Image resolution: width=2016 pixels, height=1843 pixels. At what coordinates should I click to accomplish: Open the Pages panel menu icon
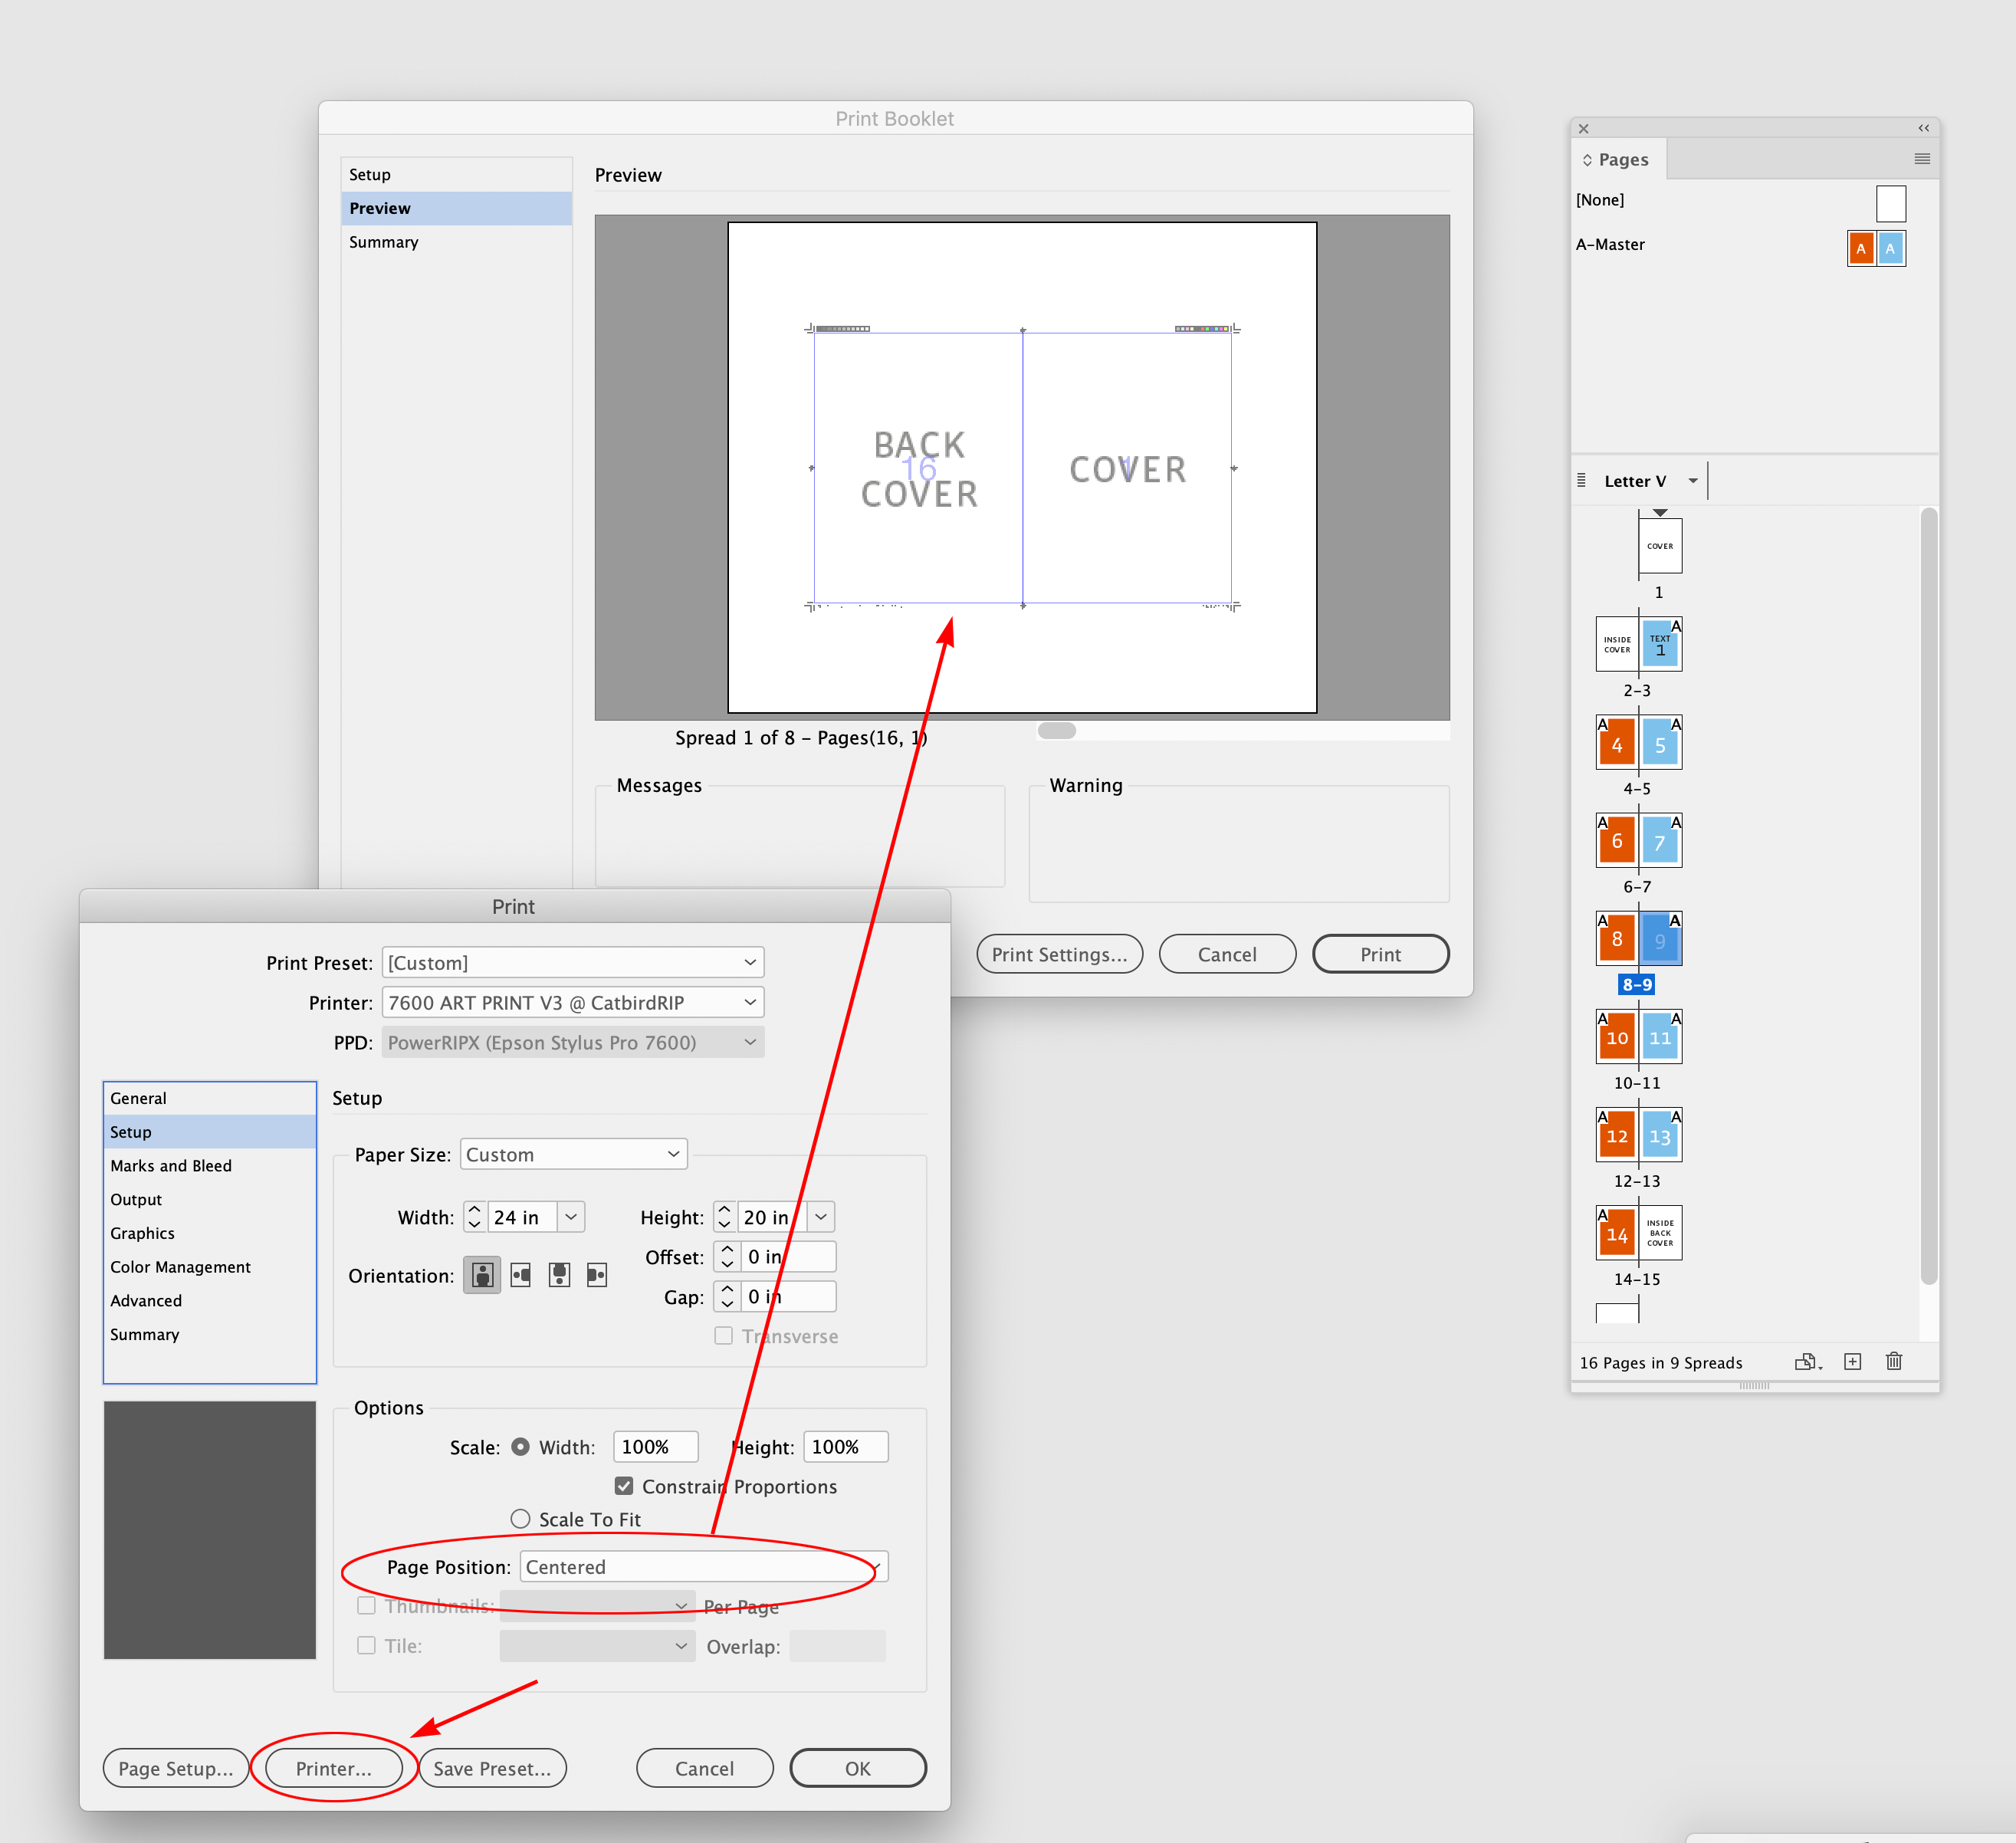tap(1922, 158)
